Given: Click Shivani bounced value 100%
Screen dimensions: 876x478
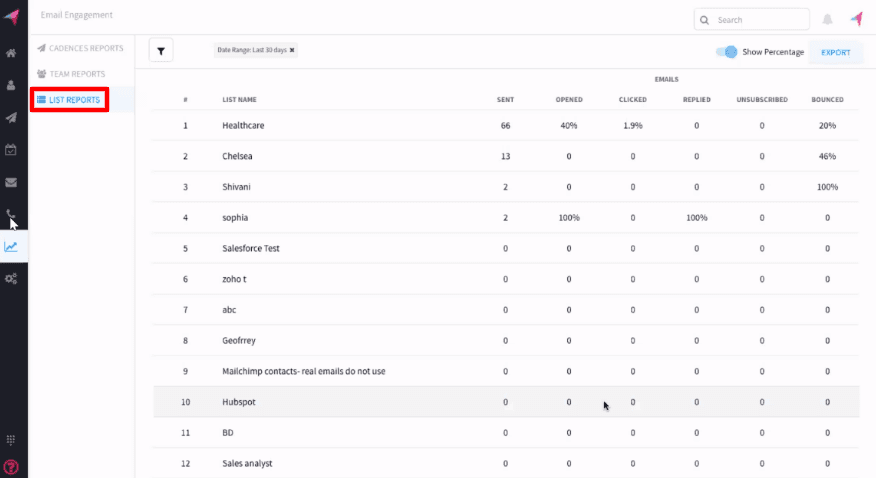Looking at the screenshot, I should [827, 187].
